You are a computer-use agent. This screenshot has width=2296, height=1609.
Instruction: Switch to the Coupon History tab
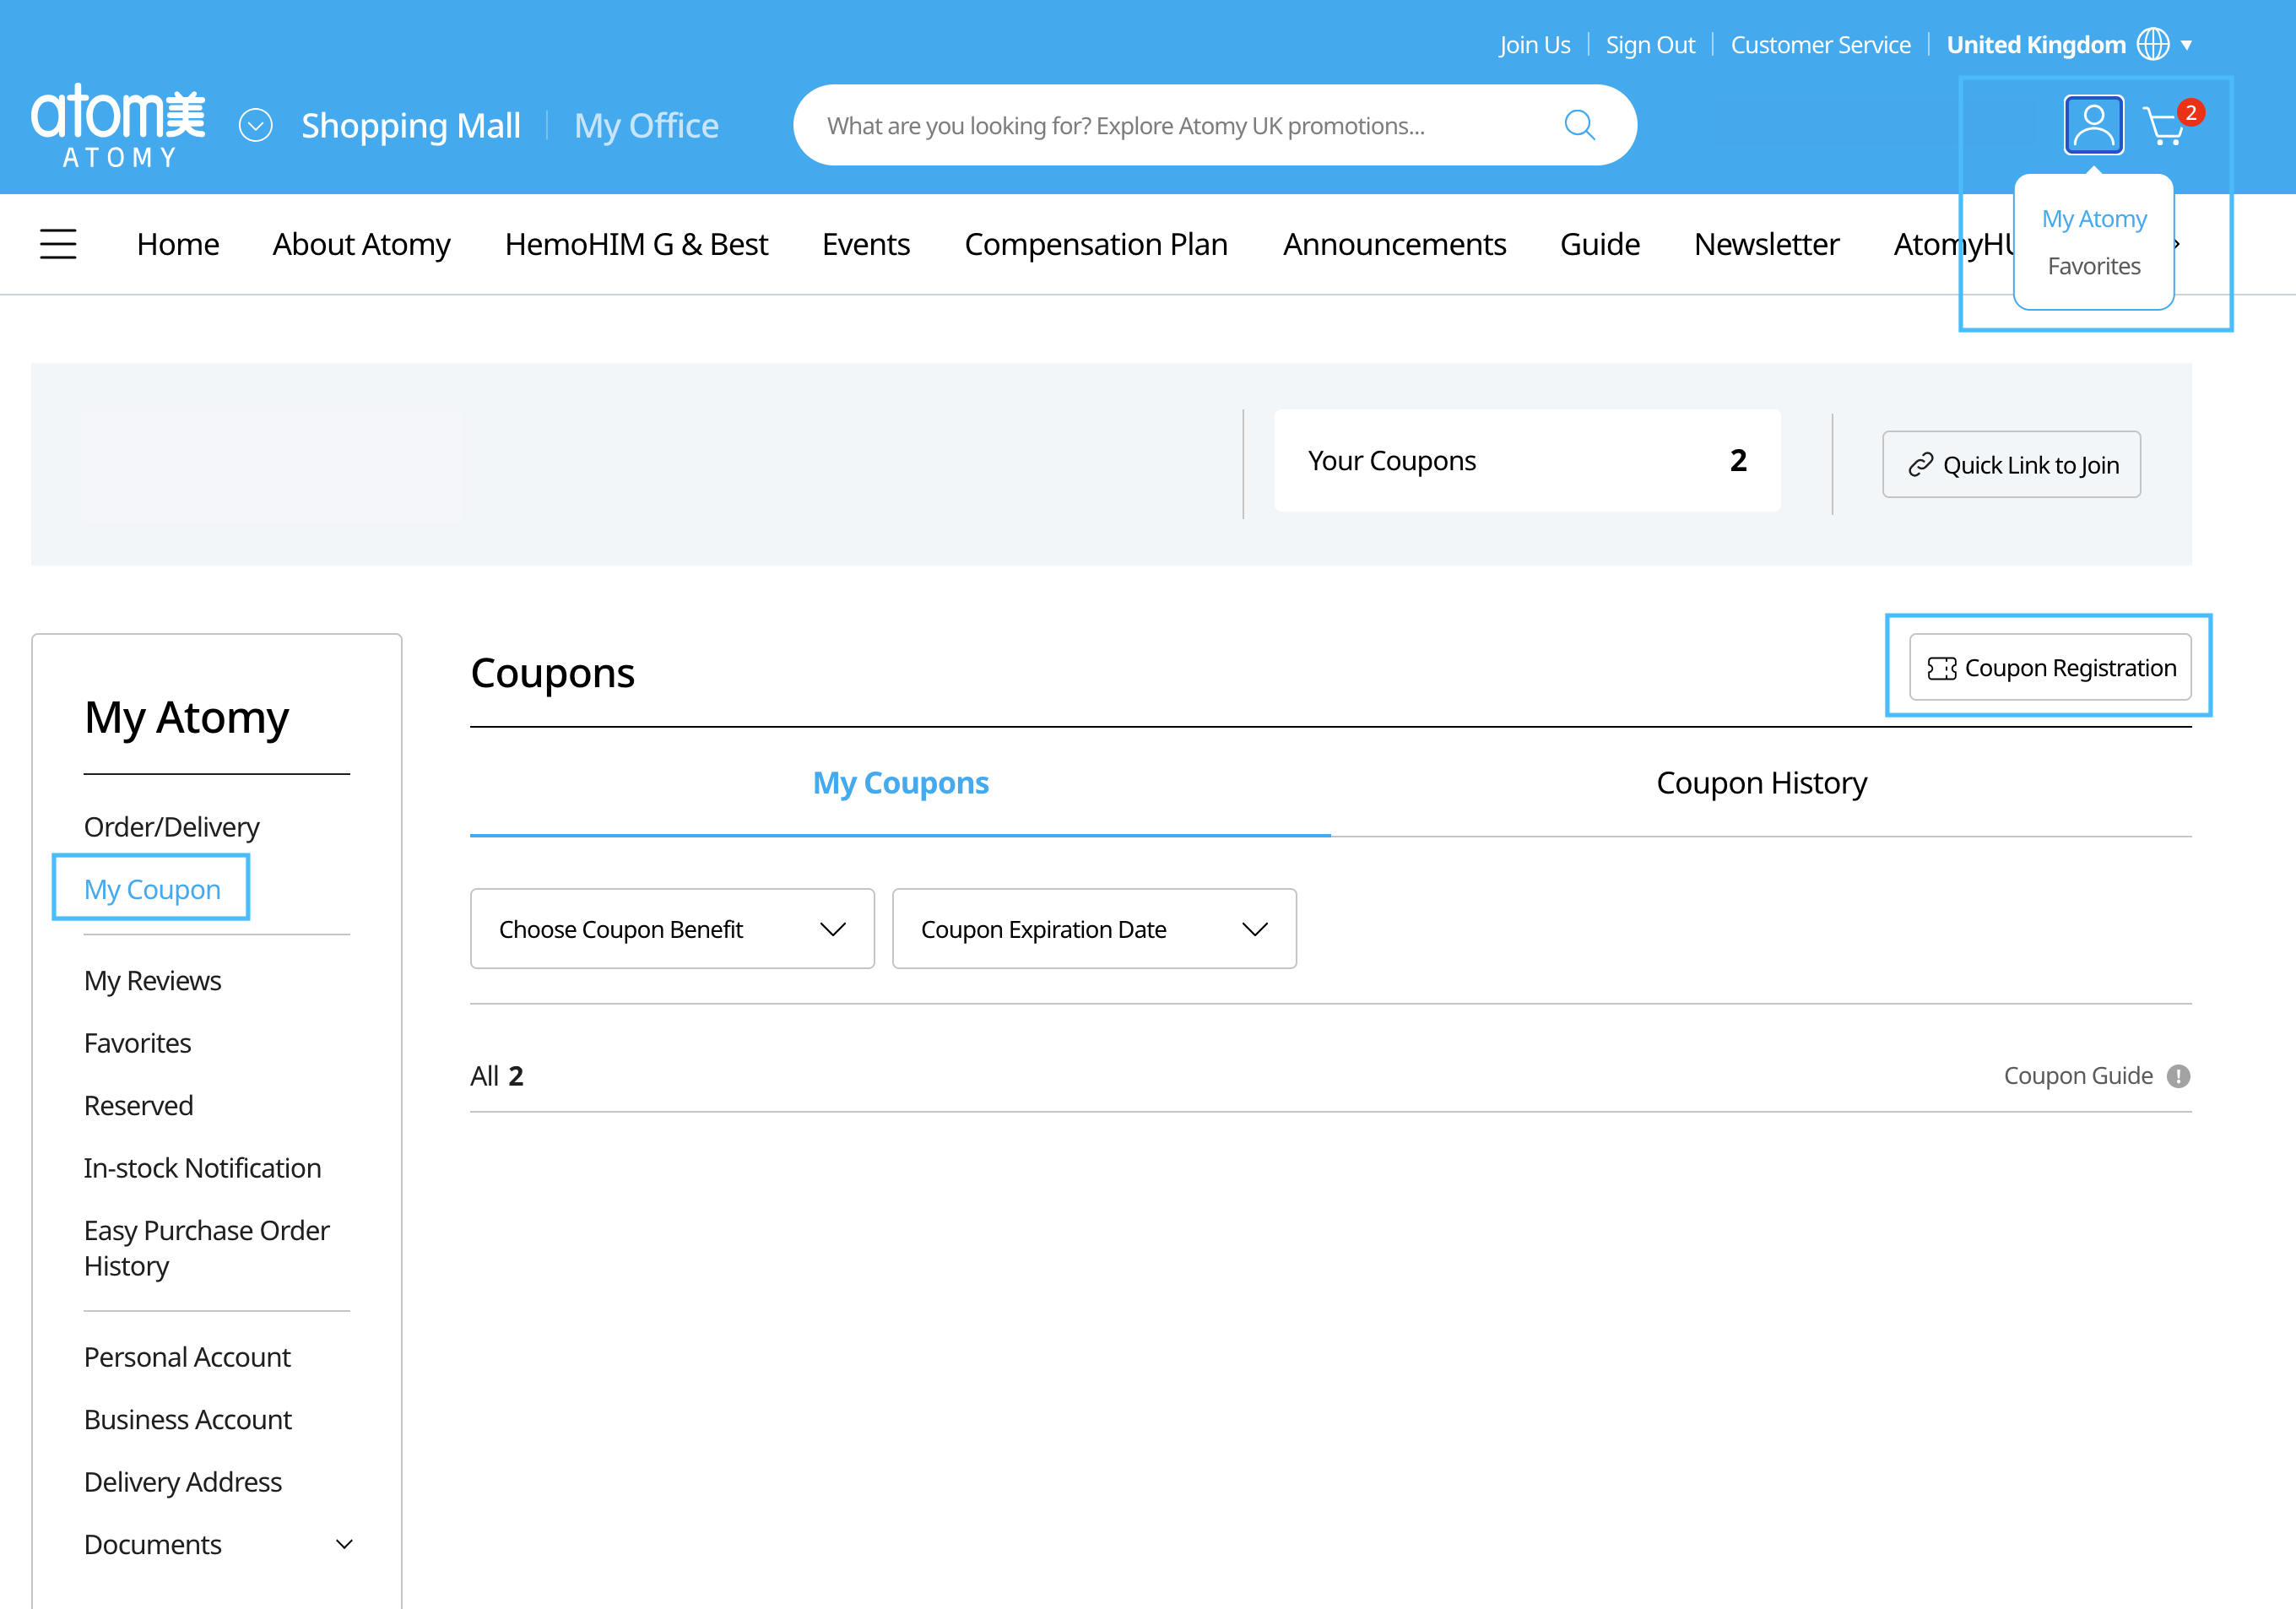coord(1761,783)
